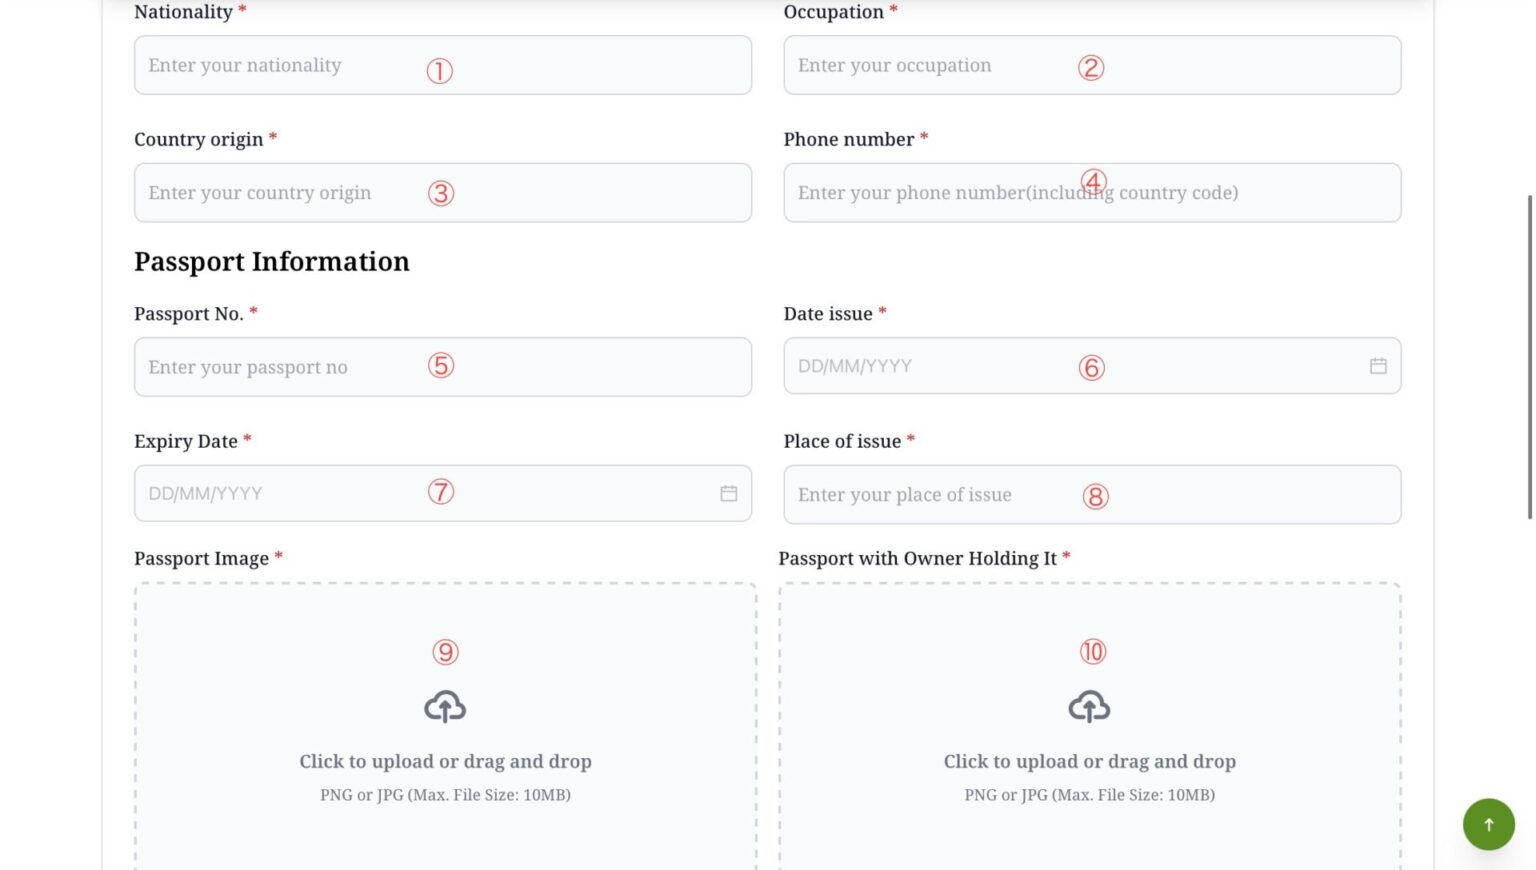Click the Passport with Owner file-size hint
The height and width of the screenshot is (870, 1536).
tap(1089, 795)
